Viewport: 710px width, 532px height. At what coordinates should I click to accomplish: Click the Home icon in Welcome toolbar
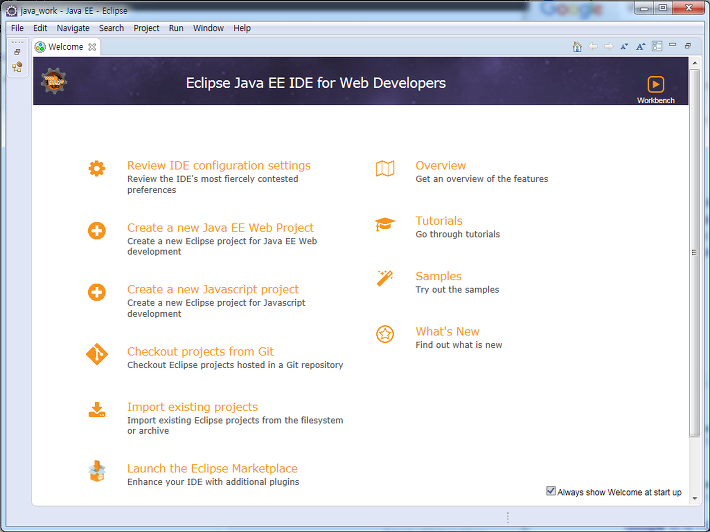tap(577, 47)
